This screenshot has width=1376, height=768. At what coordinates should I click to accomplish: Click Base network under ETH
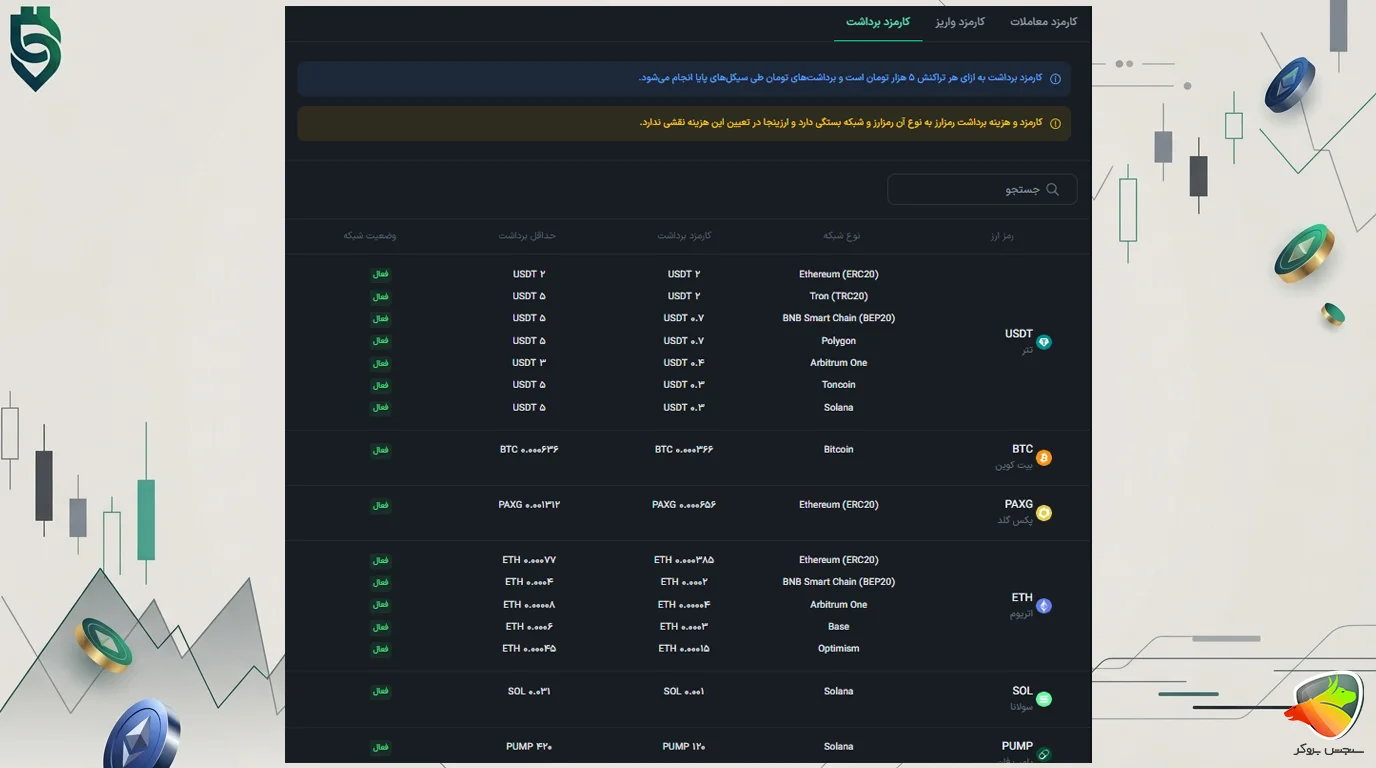[x=839, y=627]
